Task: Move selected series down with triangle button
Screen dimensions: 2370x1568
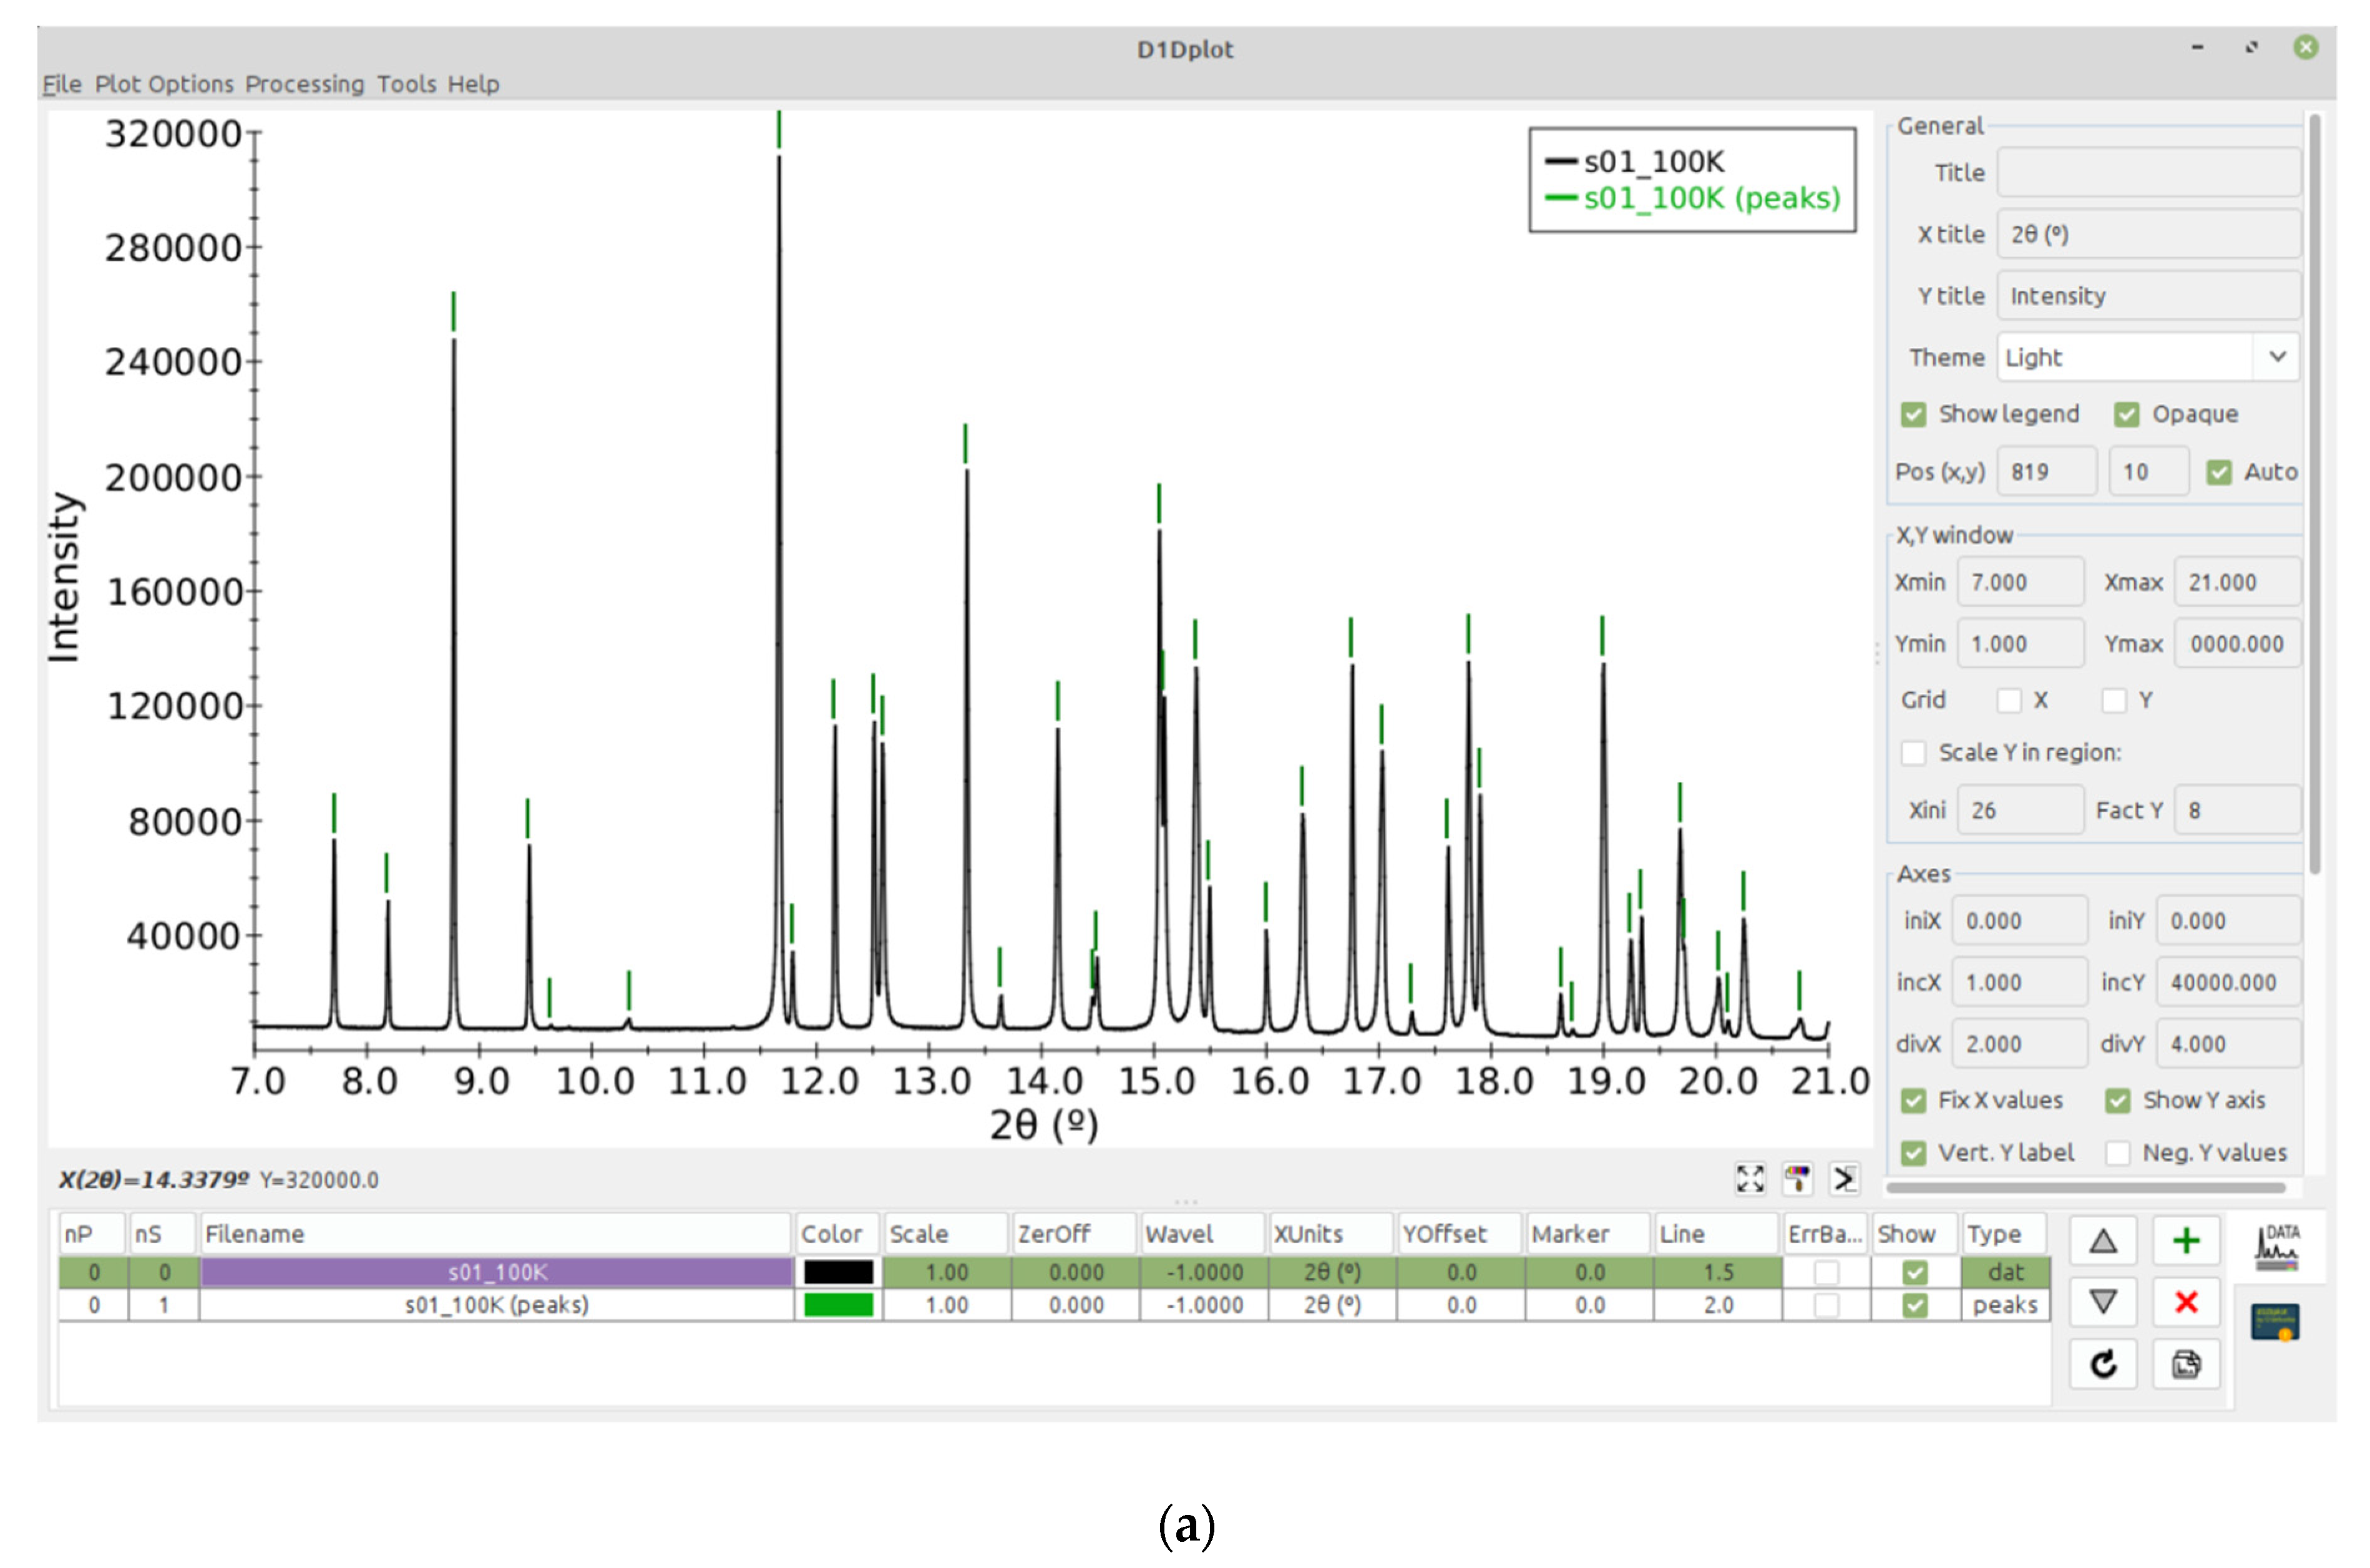Action: point(2102,1302)
